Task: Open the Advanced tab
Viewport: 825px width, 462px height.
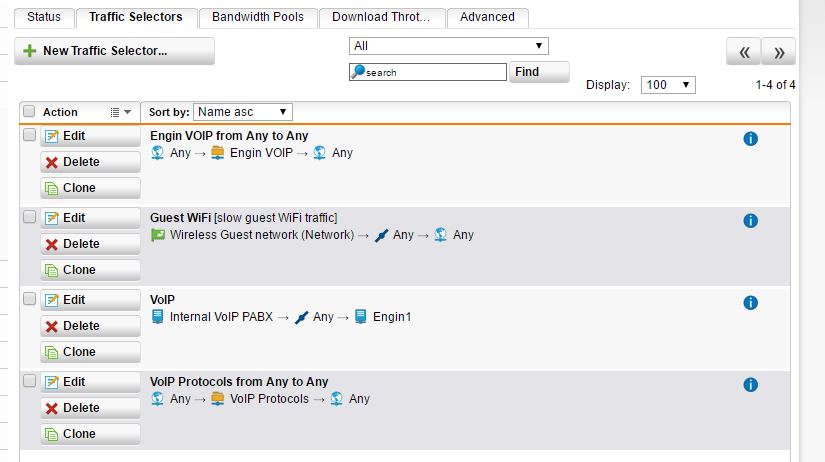Action: (487, 17)
